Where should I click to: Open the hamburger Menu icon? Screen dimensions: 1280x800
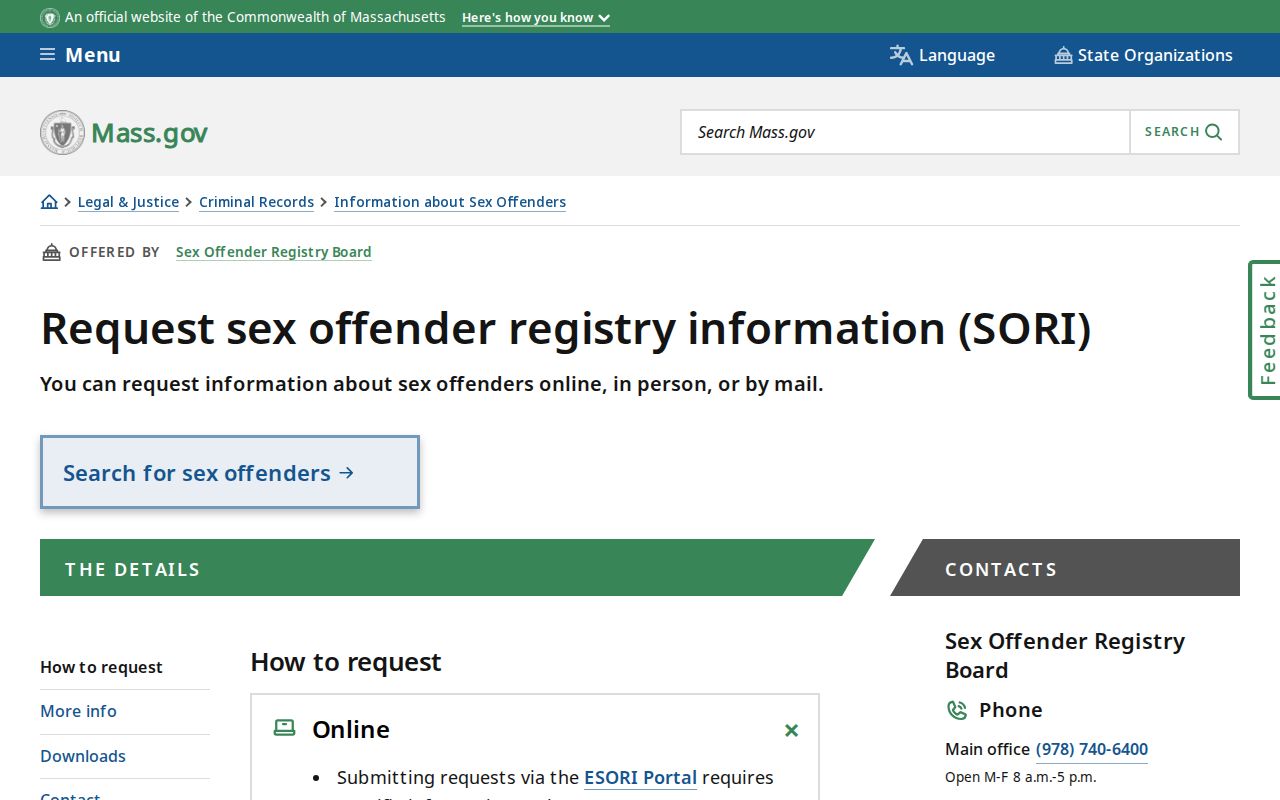(47, 55)
